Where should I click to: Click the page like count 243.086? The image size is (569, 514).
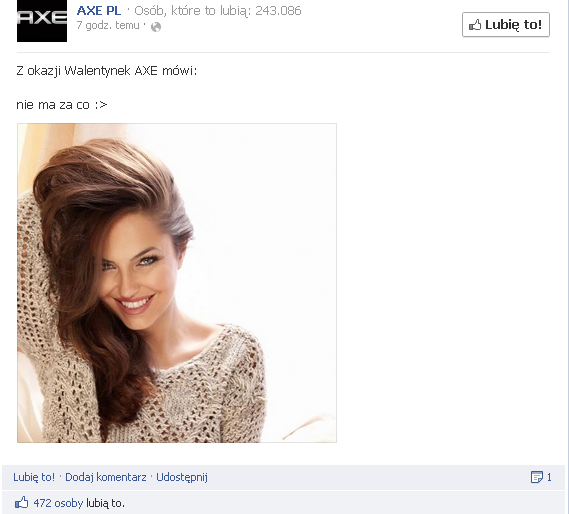click(x=278, y=11)
